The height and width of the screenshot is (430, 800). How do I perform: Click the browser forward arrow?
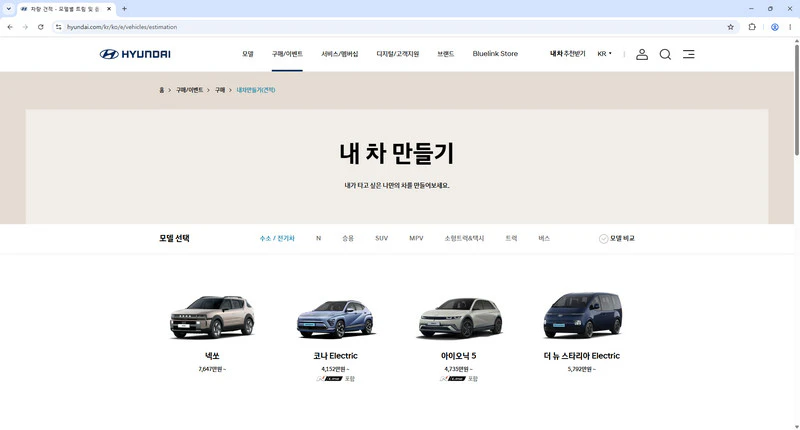[x=25, y=27]
